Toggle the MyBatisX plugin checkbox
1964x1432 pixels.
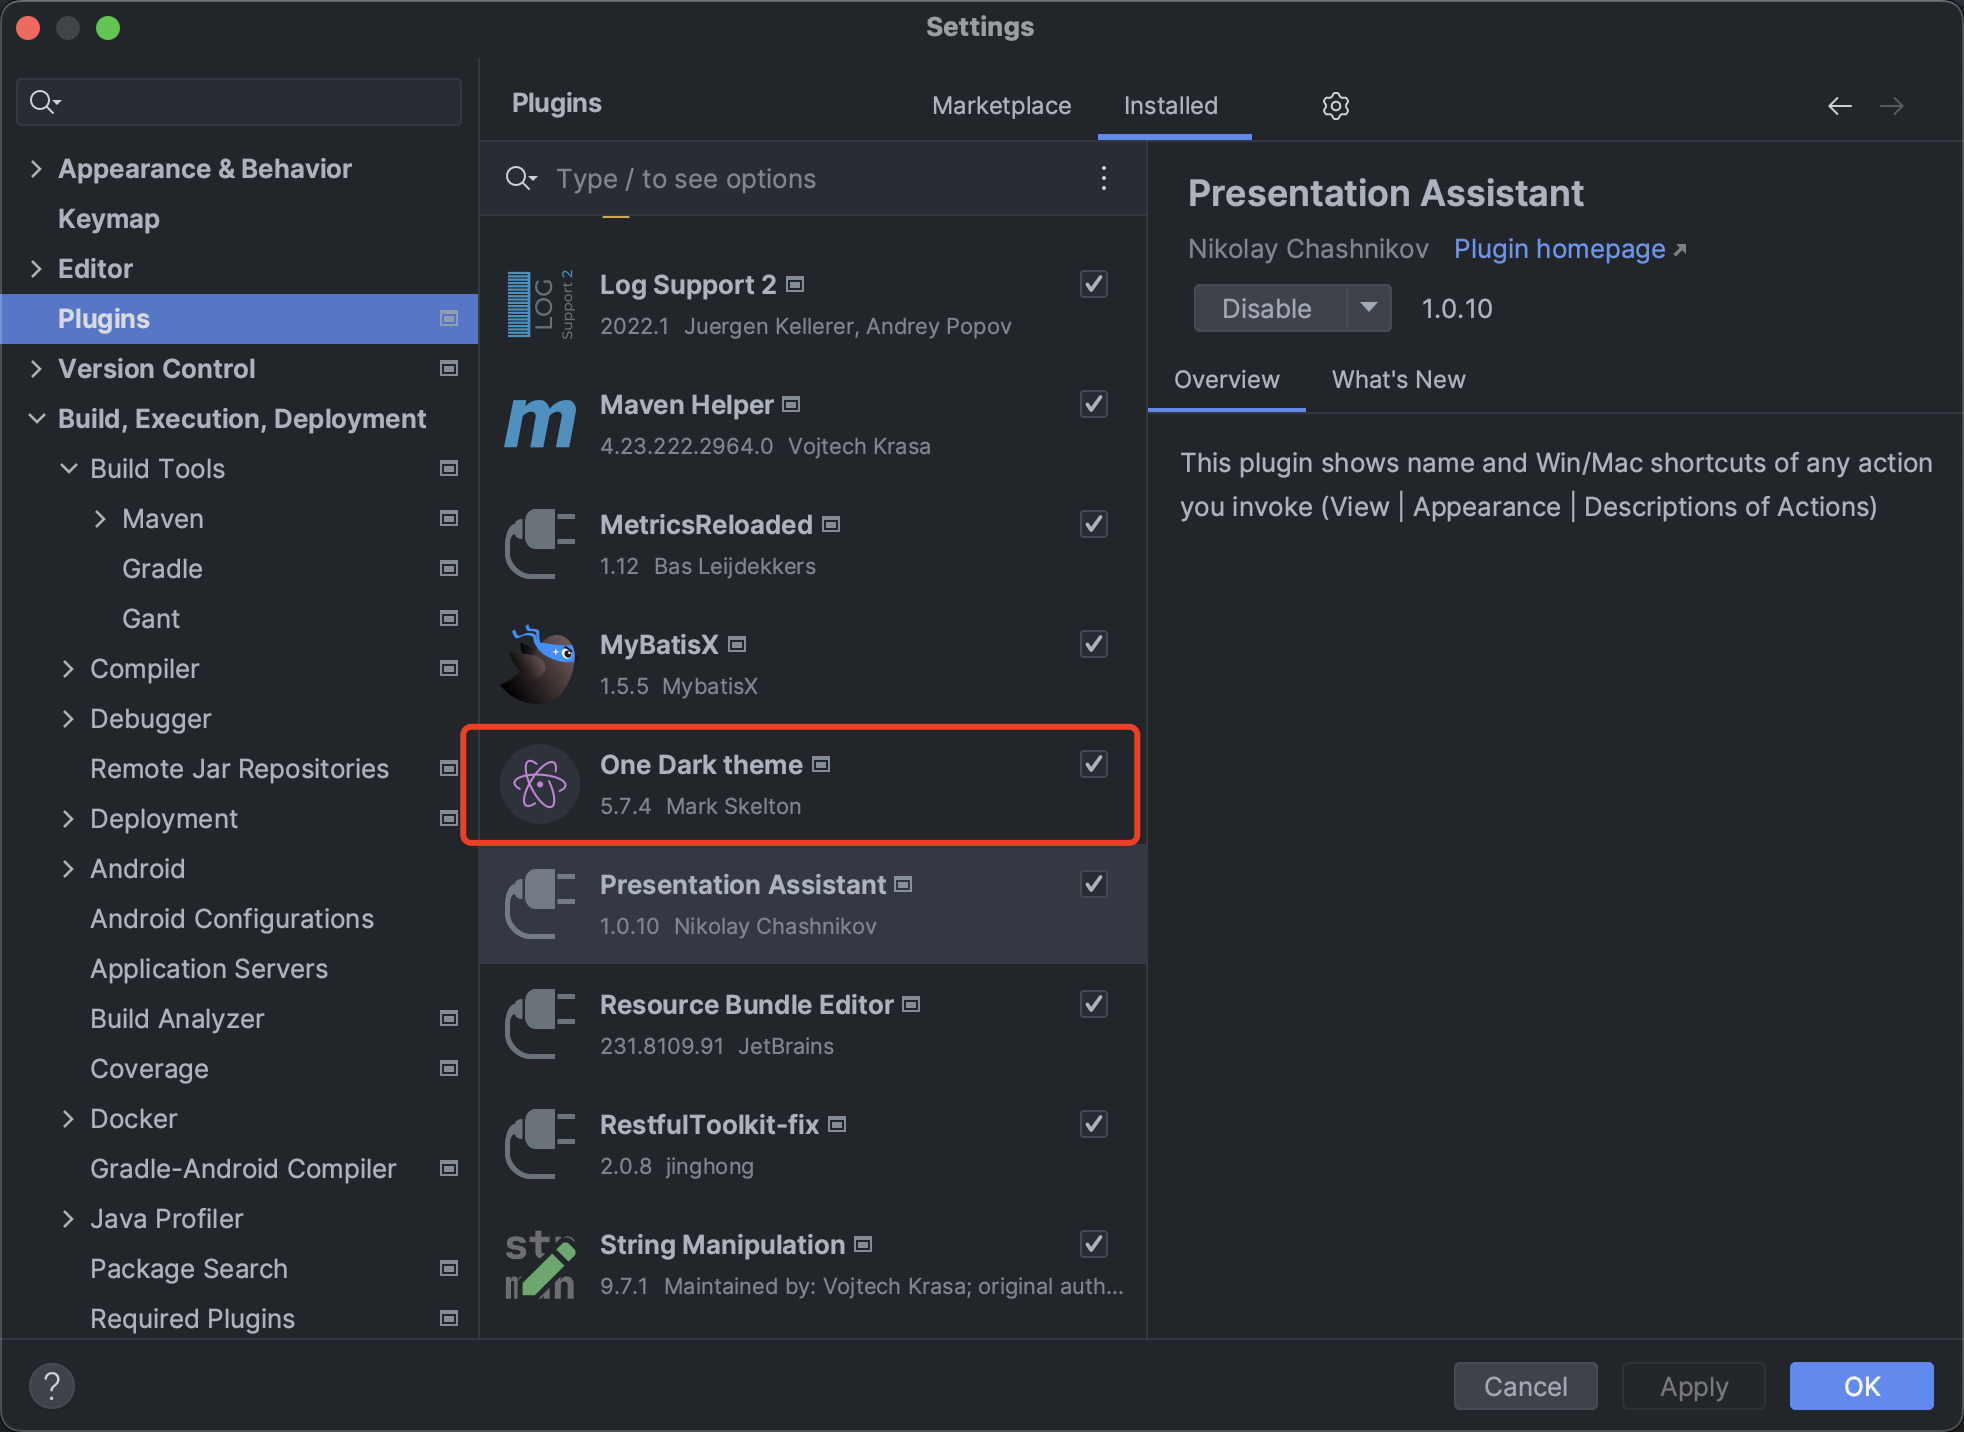tap(1094, 644)
